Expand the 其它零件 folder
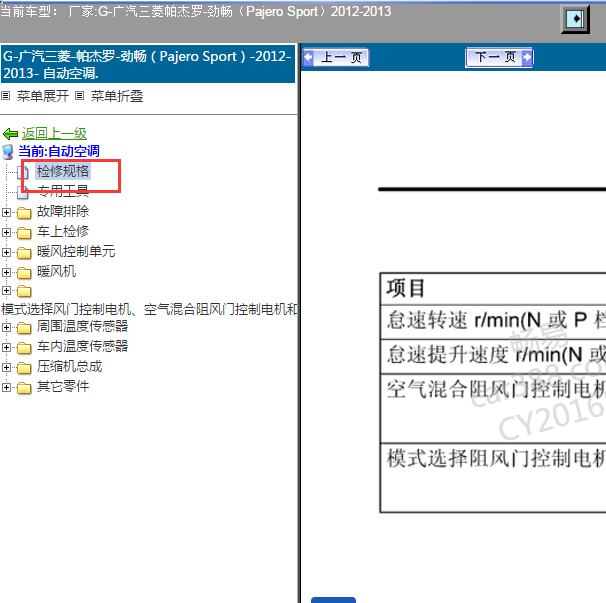This screenshot has width=606, height=603. (x=6, y=387)
